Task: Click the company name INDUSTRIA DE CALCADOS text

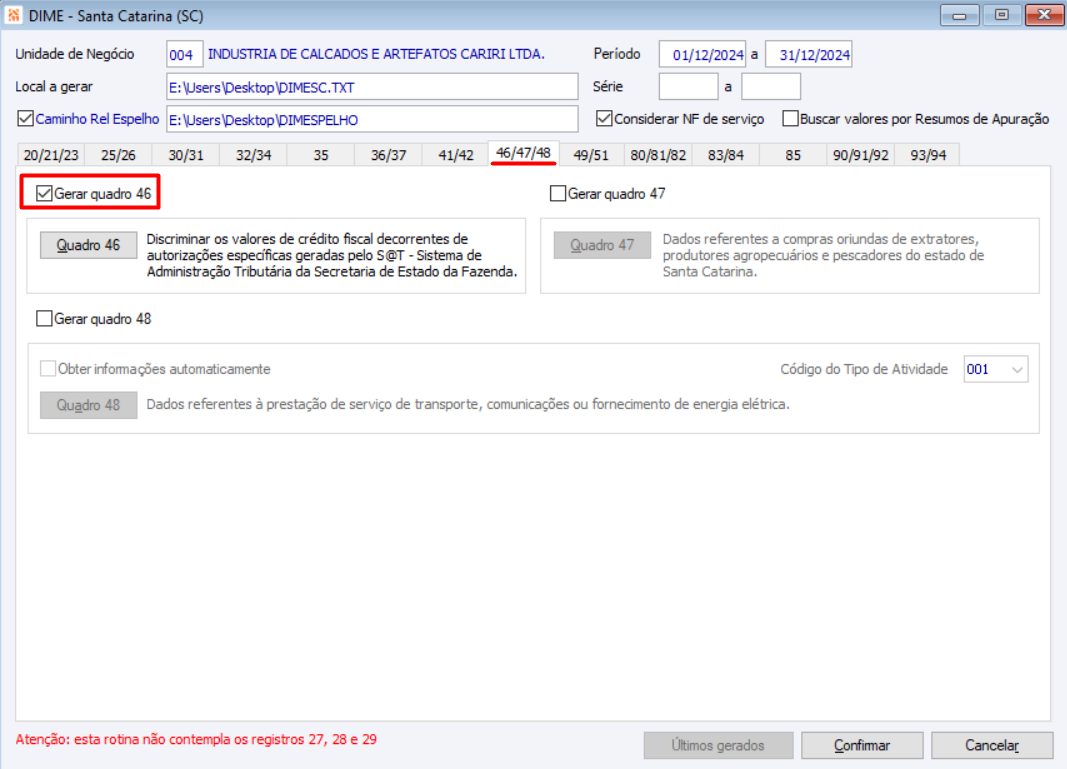Action: click(376, 54)
